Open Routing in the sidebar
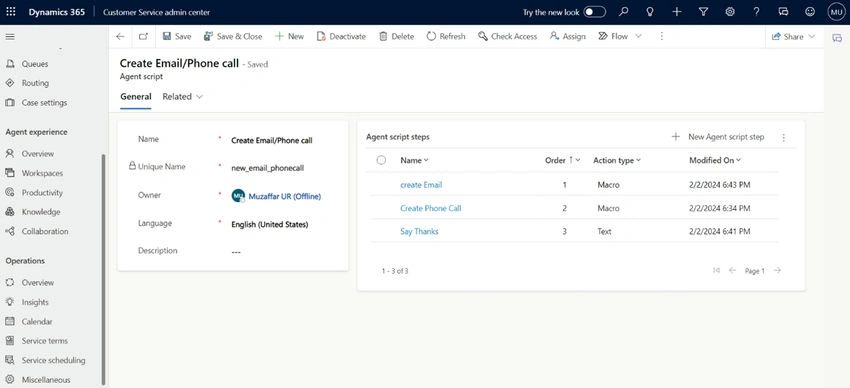Image resolution: width=850 pixels, height=388 pixels. pos(35,83)
